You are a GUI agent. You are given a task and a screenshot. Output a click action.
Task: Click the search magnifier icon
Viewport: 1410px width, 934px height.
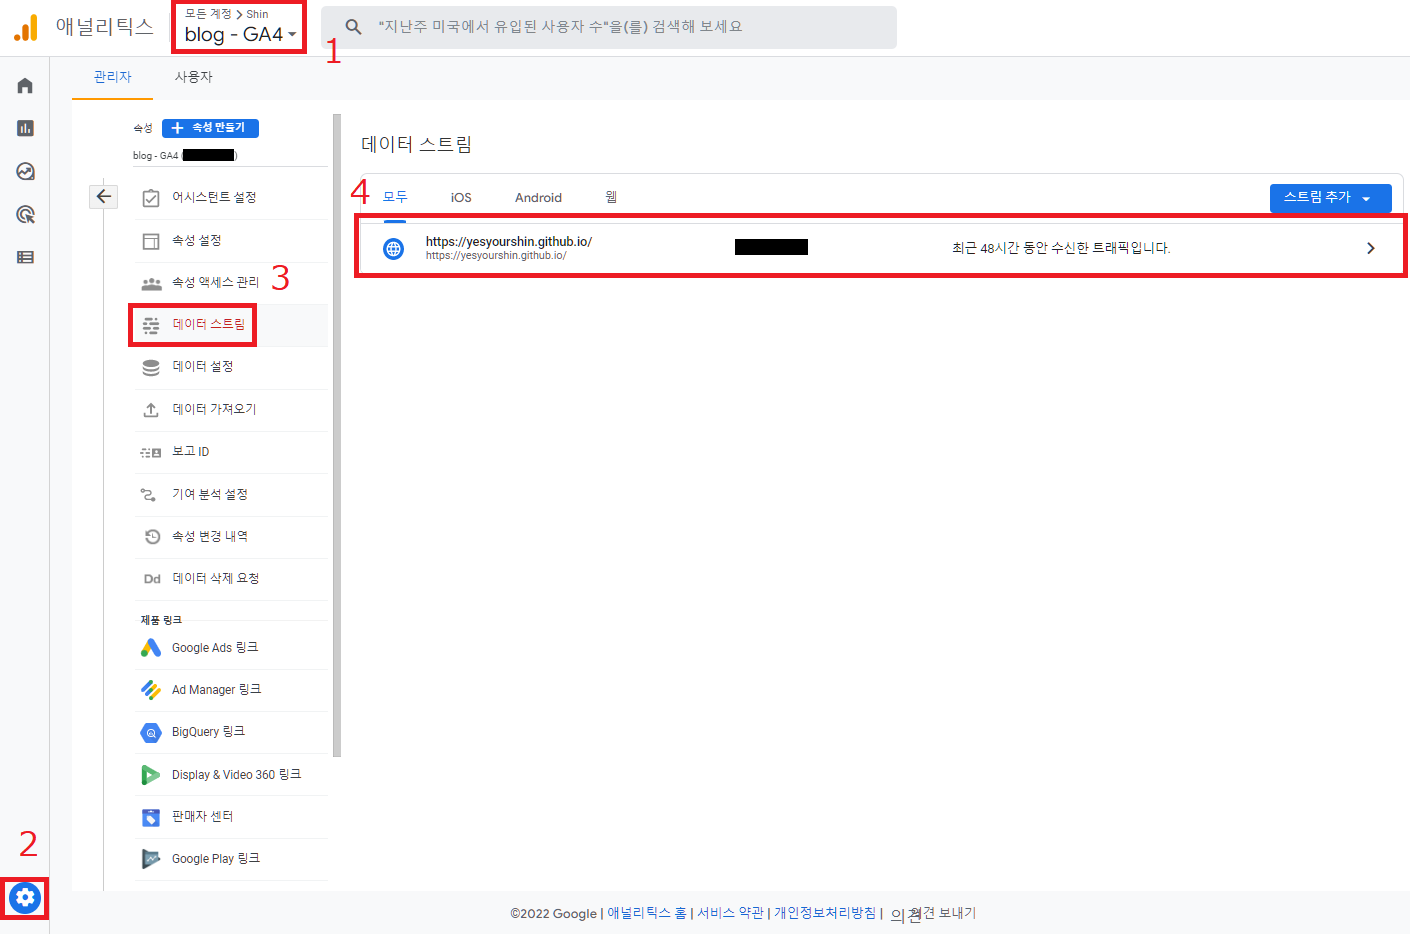coord(353,27)
